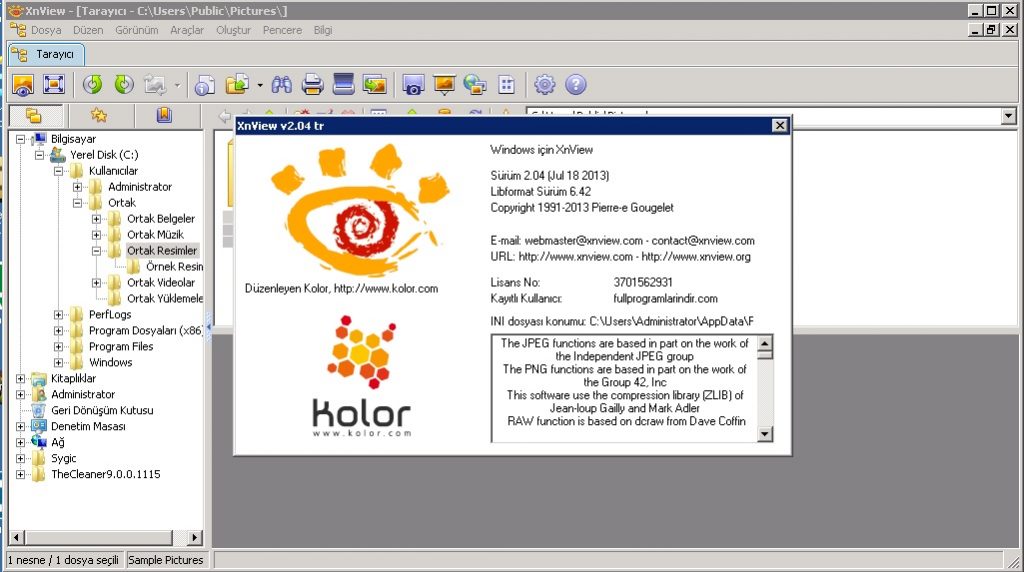Expand the PerfLogs folder in tree
The width and height of the screenshot is (1024, 572).
(x=60, y=315)
